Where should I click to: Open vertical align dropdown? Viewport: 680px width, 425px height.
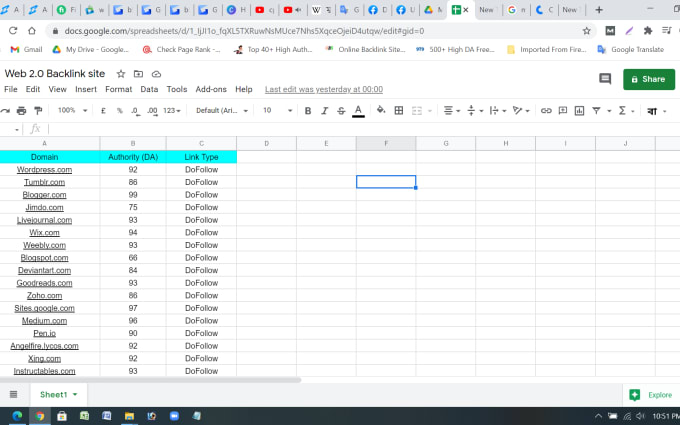click(x=475, y=111)
